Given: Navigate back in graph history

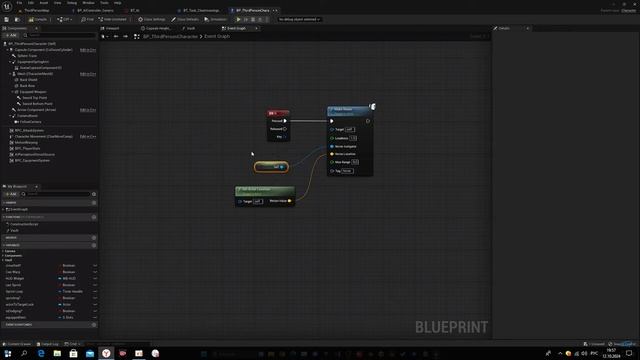Looking at the screenshot, I should [116, 36].
